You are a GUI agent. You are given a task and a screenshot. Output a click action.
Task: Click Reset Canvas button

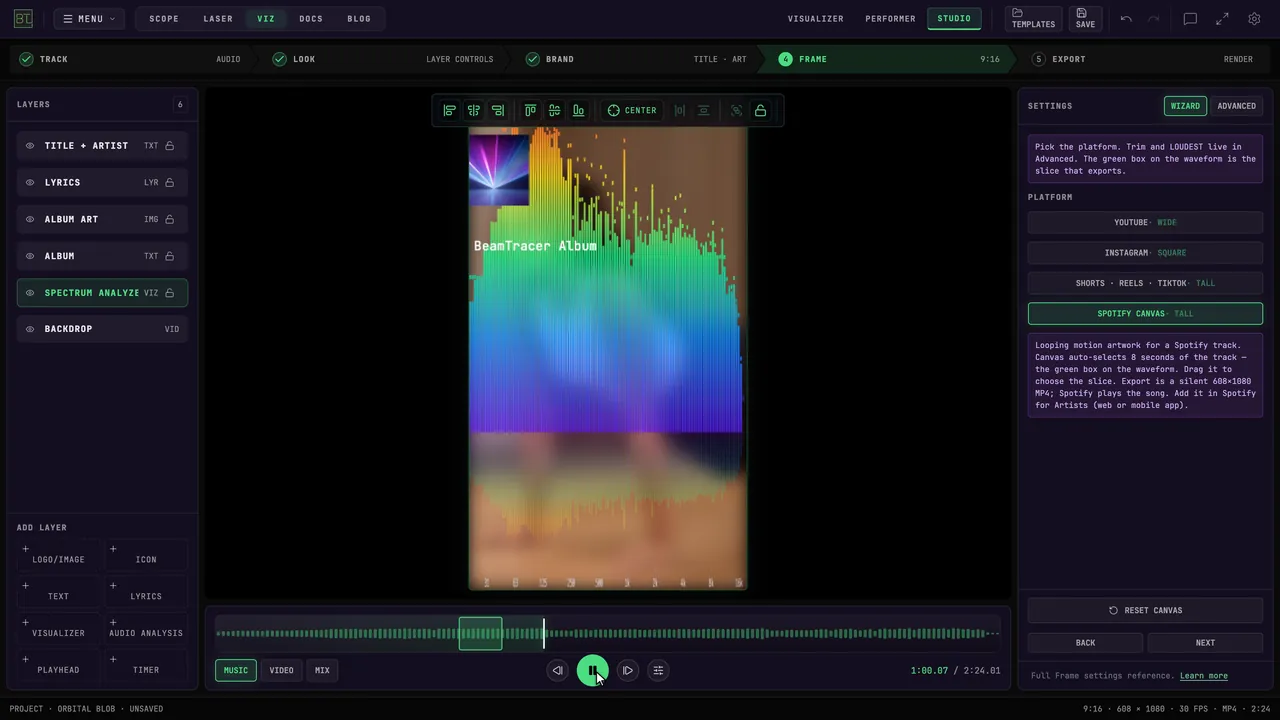point(1145,610)
